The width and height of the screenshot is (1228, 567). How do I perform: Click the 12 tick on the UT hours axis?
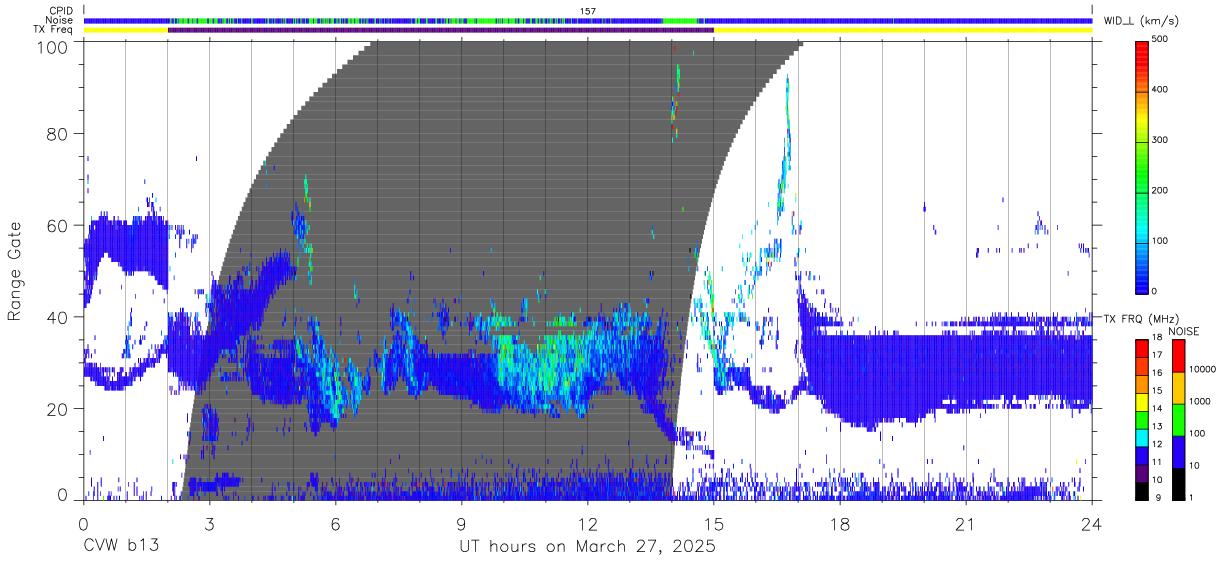(588, 523)
